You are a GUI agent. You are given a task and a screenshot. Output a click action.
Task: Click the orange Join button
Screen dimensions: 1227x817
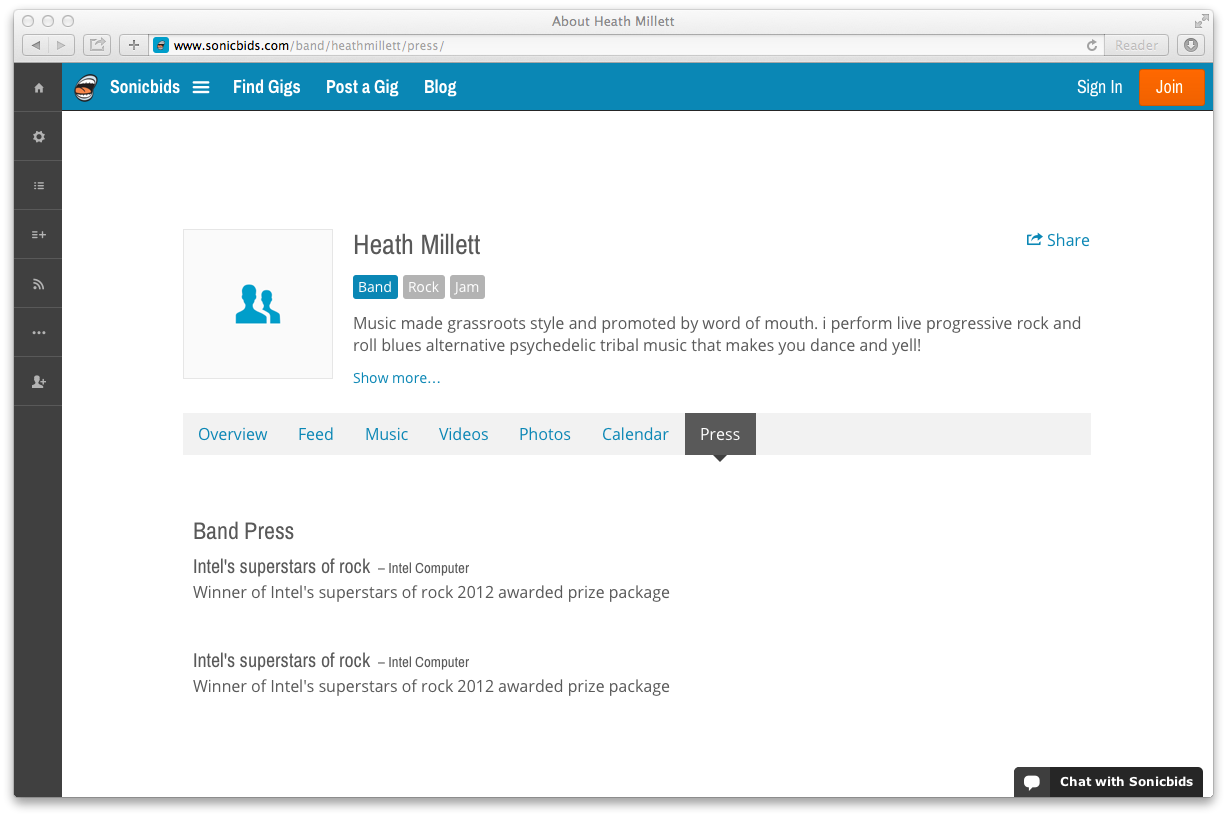click(x=1172, y=87)
